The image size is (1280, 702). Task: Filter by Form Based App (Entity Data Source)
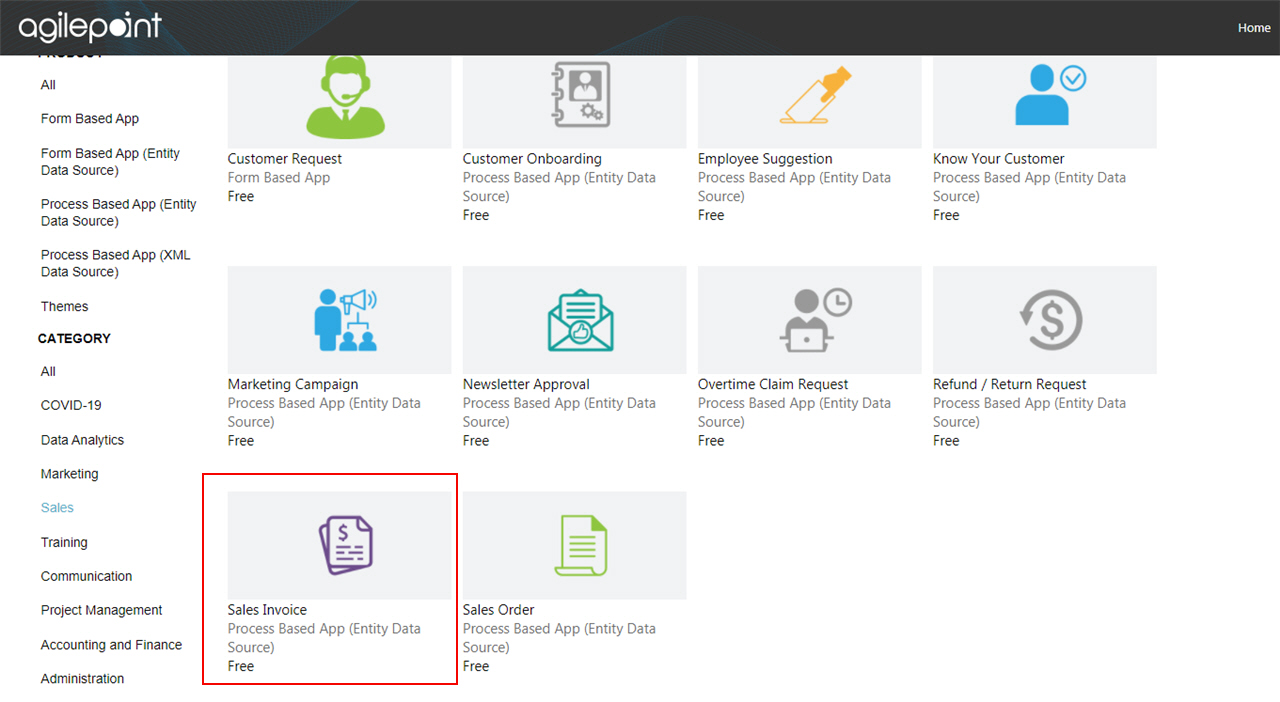click(x=110, y=162)
